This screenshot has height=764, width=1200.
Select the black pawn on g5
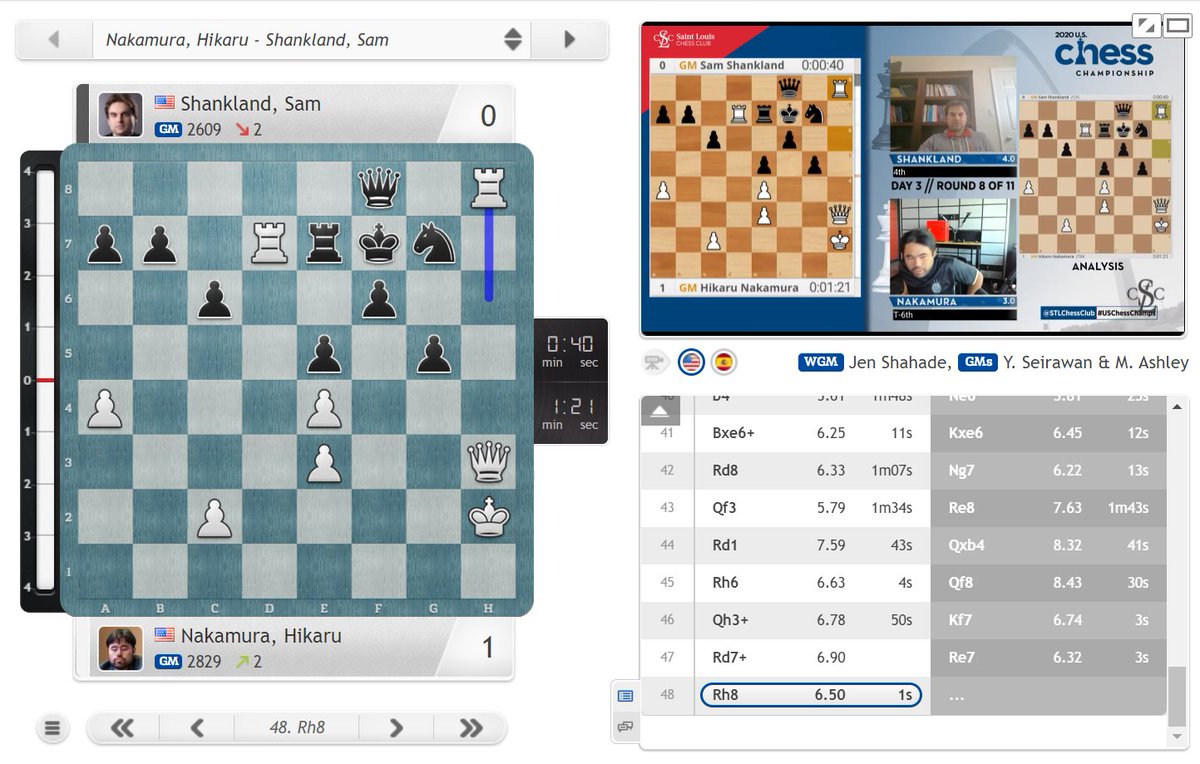[434, 352]
